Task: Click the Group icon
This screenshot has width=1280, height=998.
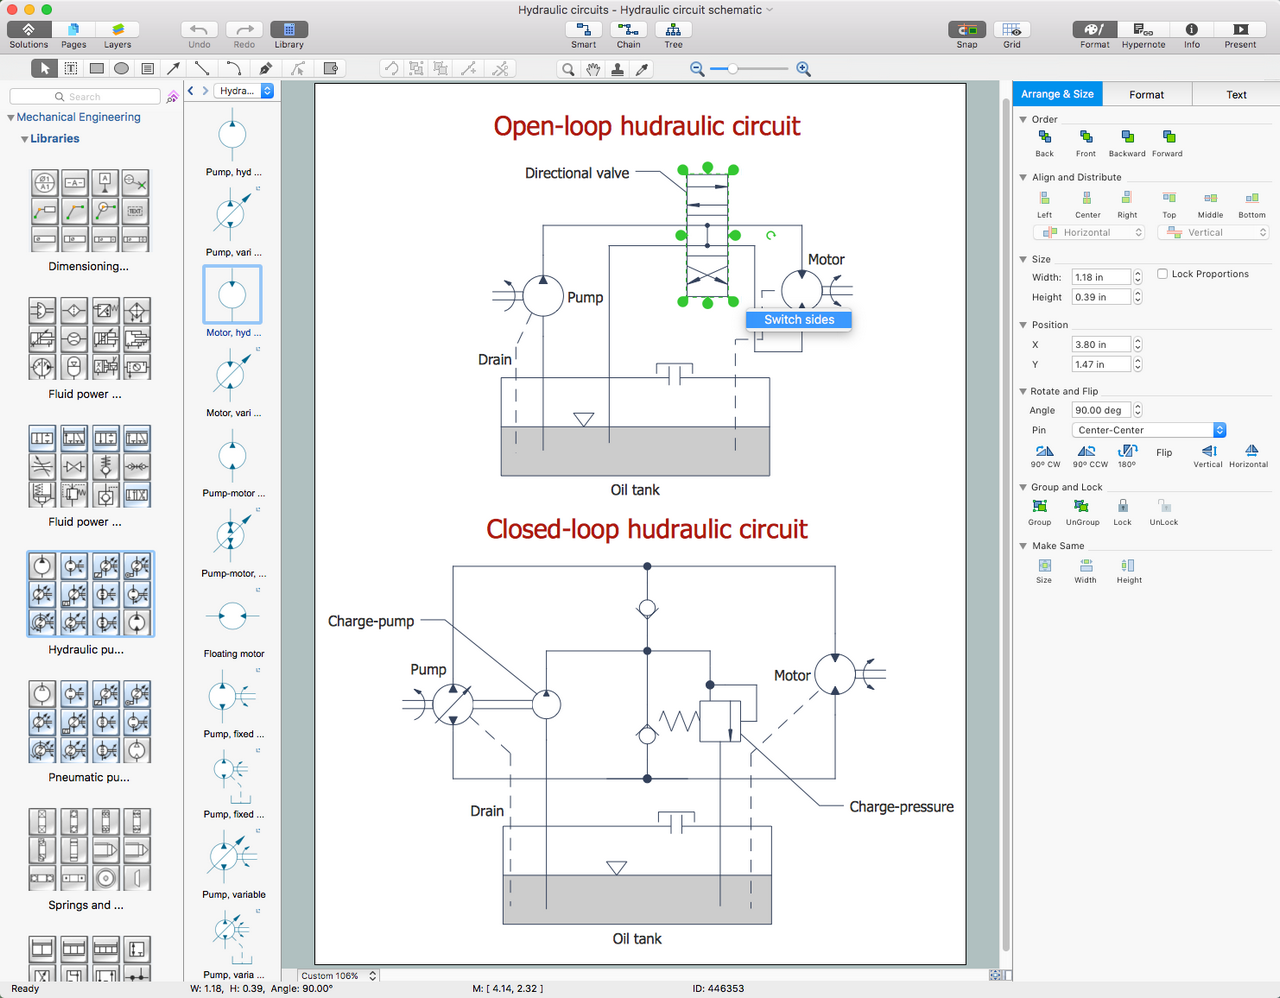Action: tap(1039, 507)
